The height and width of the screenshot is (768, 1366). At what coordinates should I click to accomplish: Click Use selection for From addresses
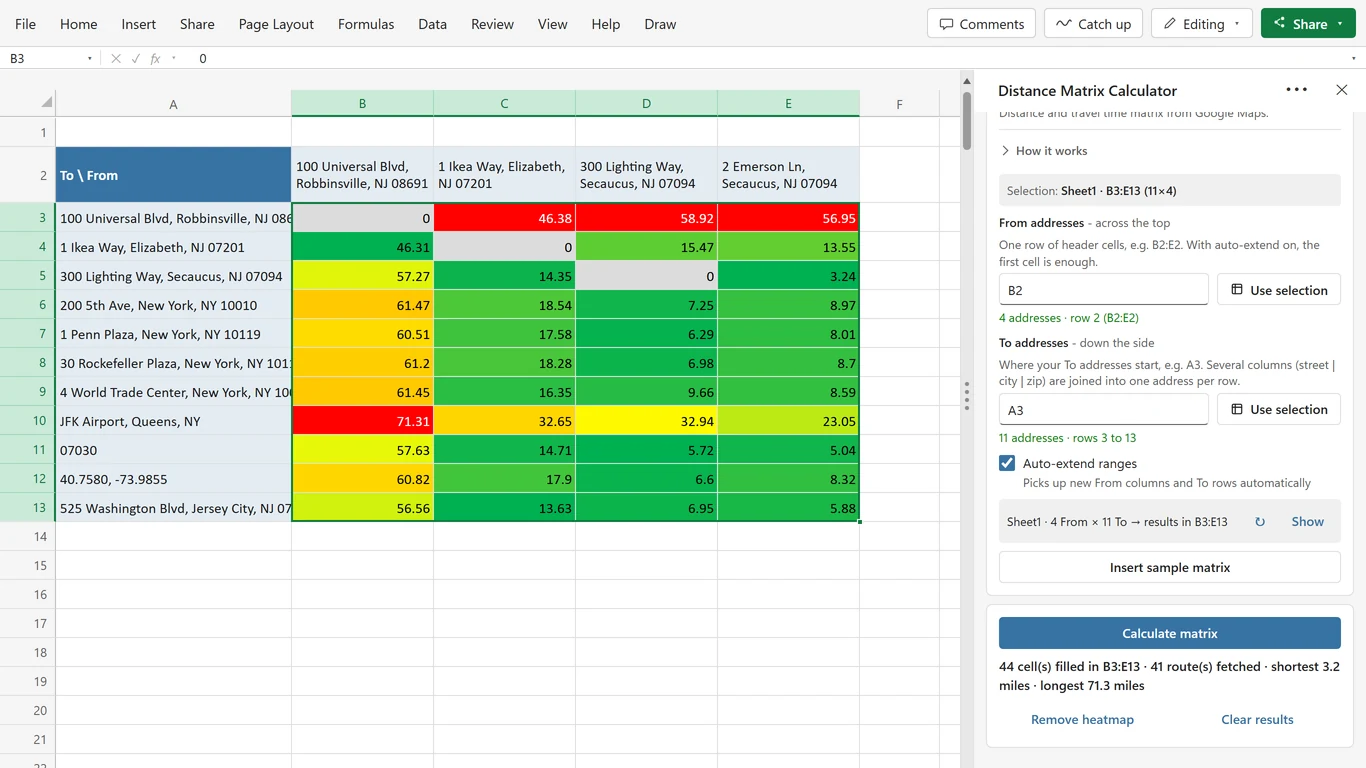click(1279, 290)
